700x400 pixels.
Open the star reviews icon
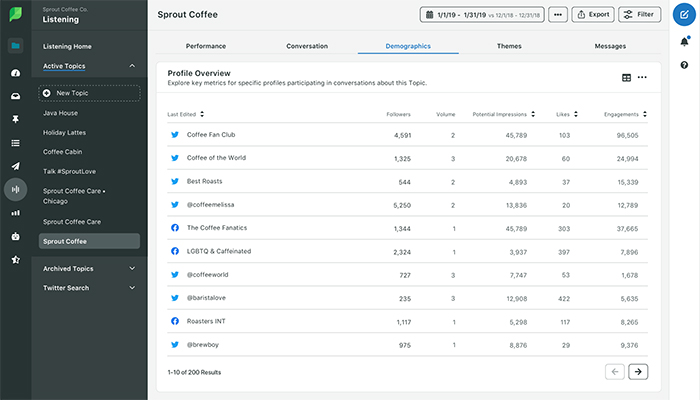[16, 259]
